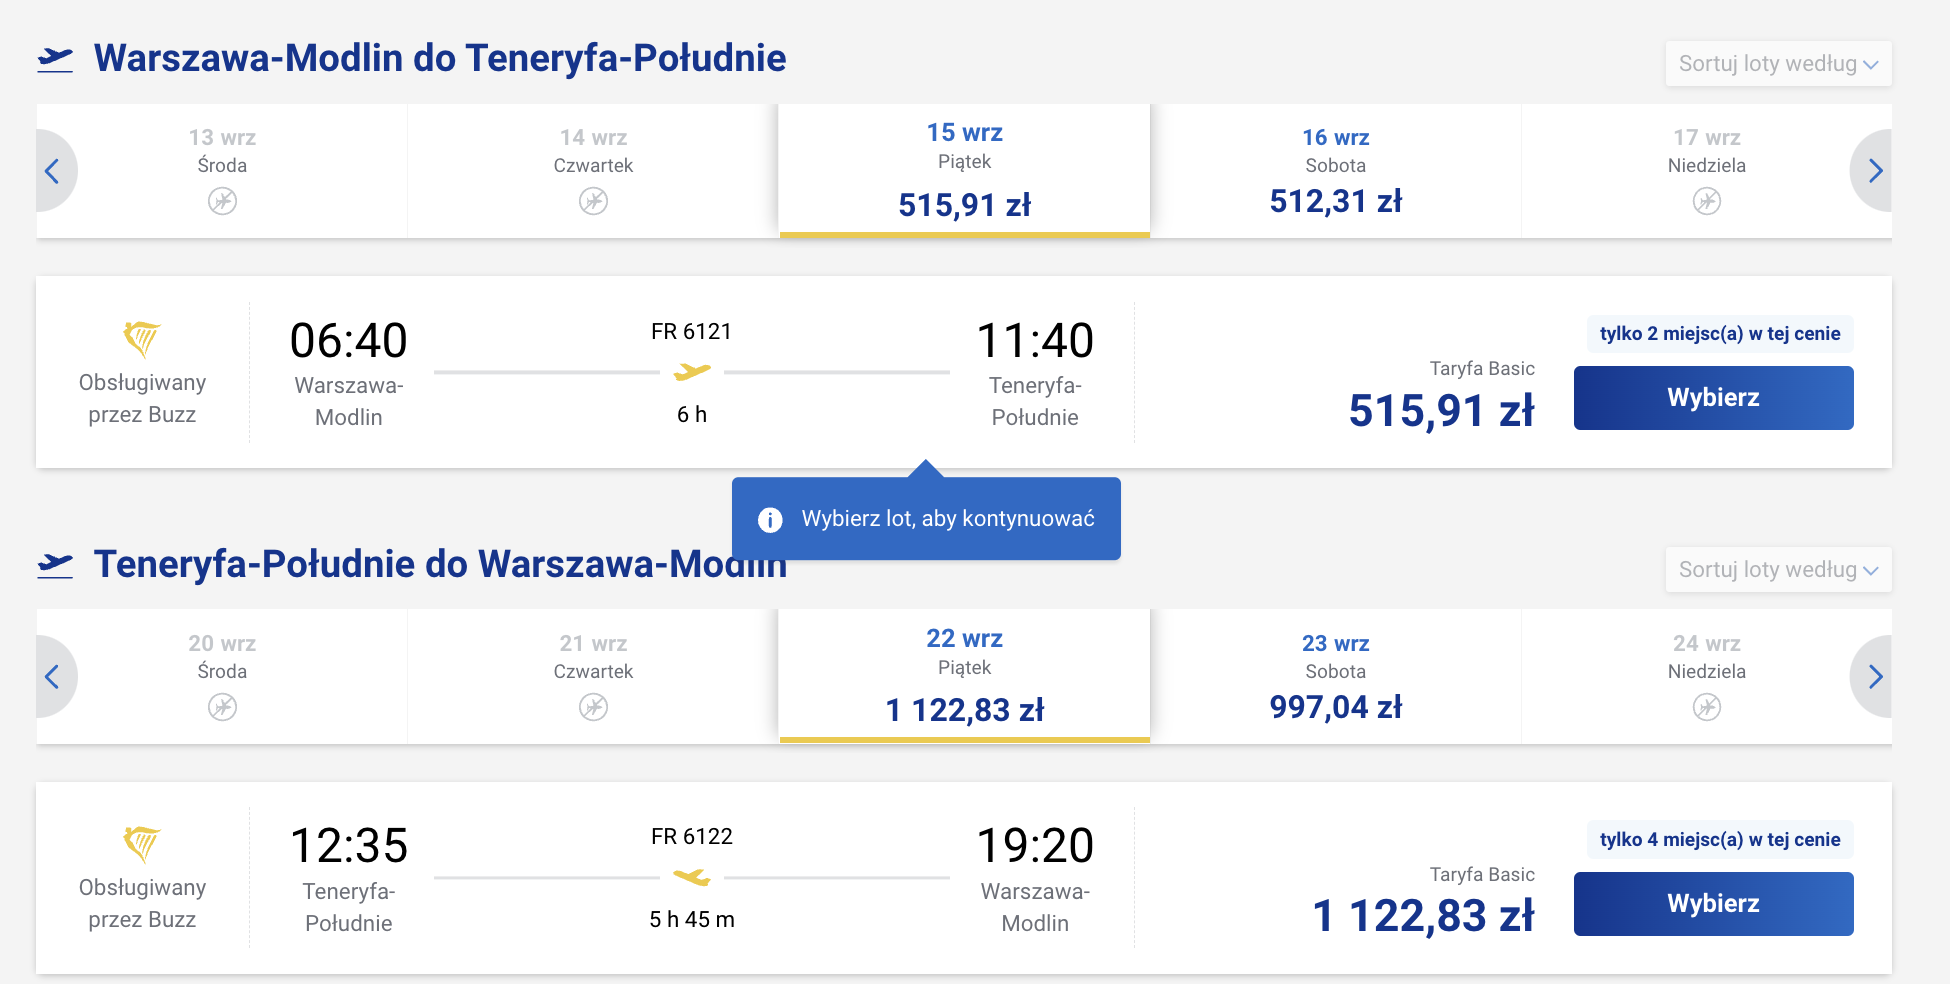Click the Ryanair harp logo on flight FR 6122

(142, 844)
